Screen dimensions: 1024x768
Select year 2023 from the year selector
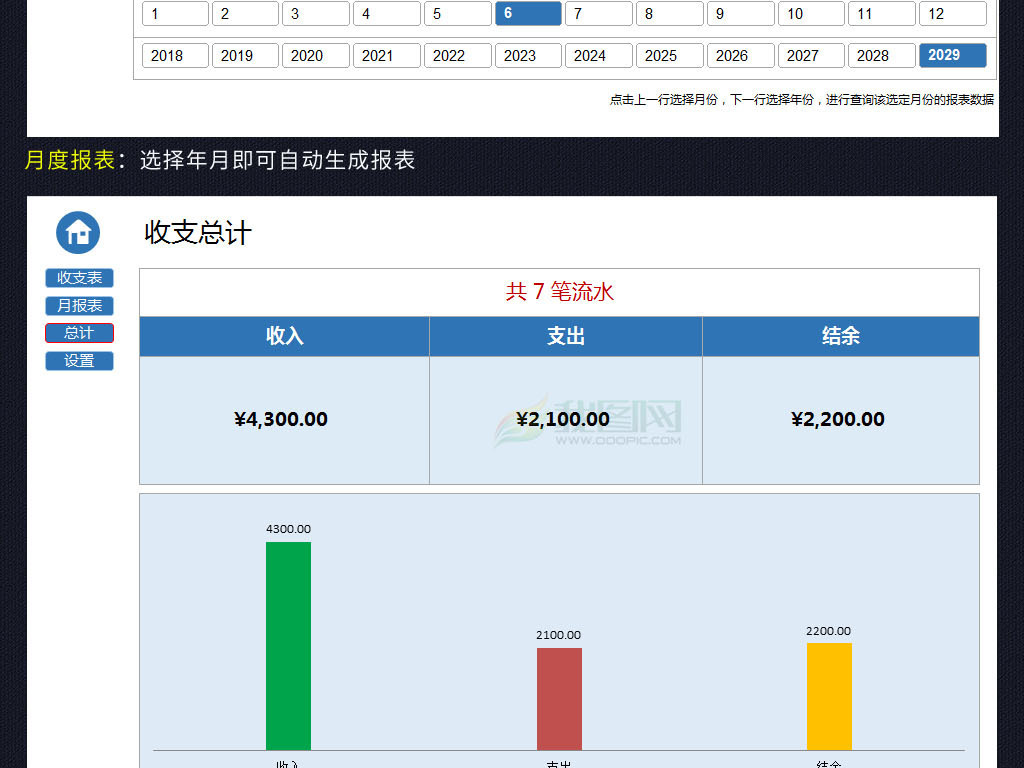click(x=528, y=56)
